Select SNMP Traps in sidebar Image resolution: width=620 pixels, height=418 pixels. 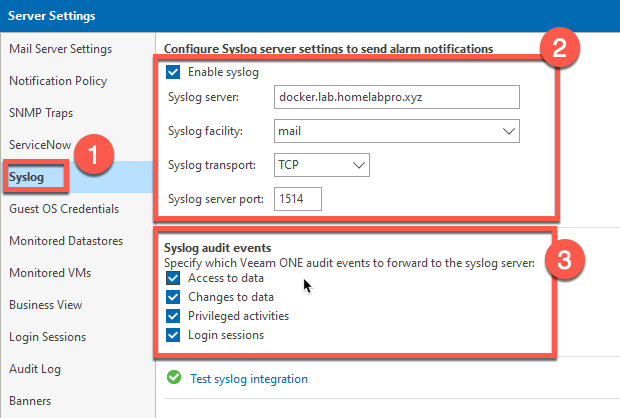click(41, 113)
